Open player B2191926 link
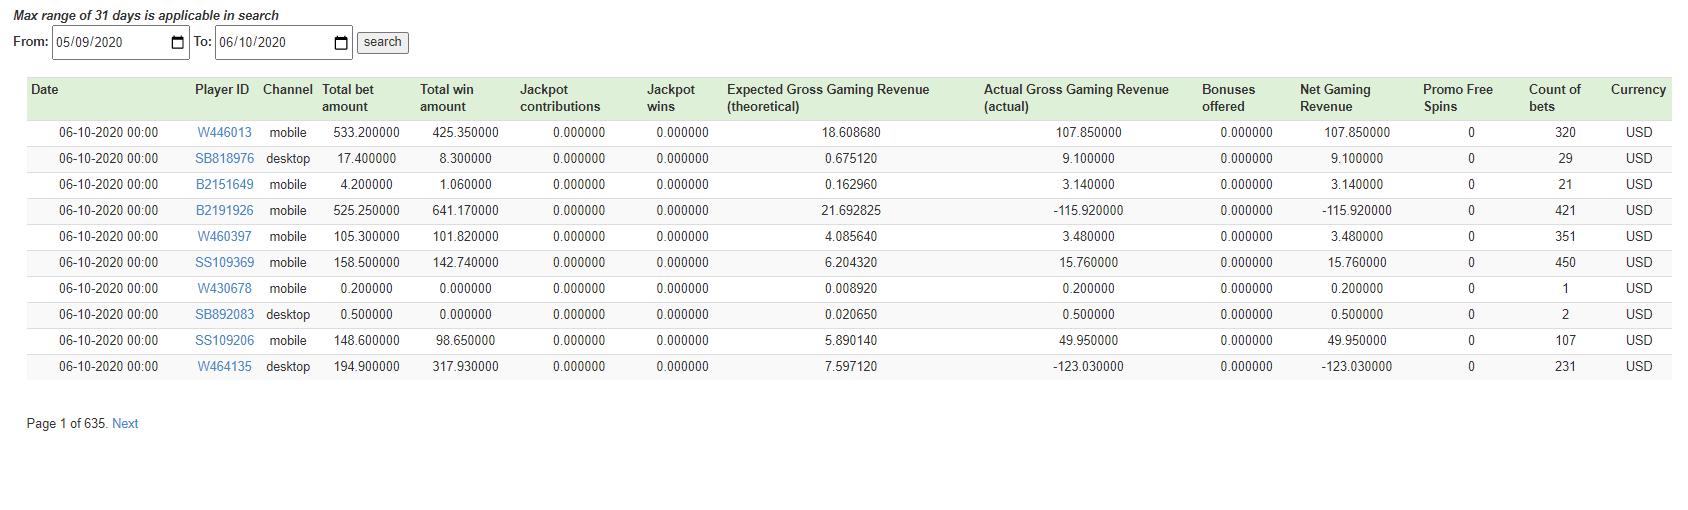The image size is (1688, 510). coord(225,211)
